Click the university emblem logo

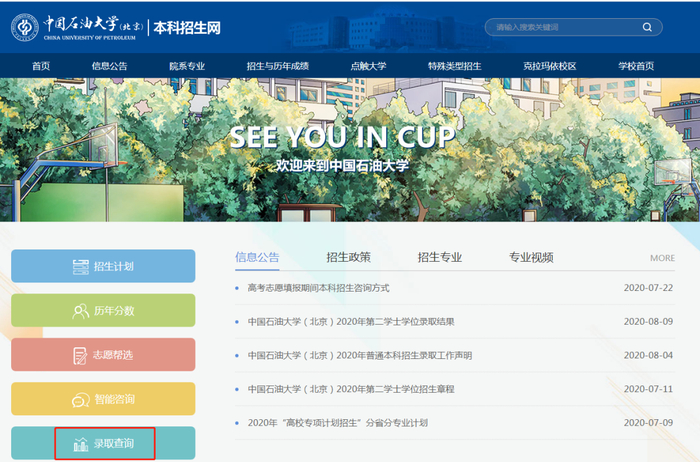pyautogui.click(x=25, y=27)
